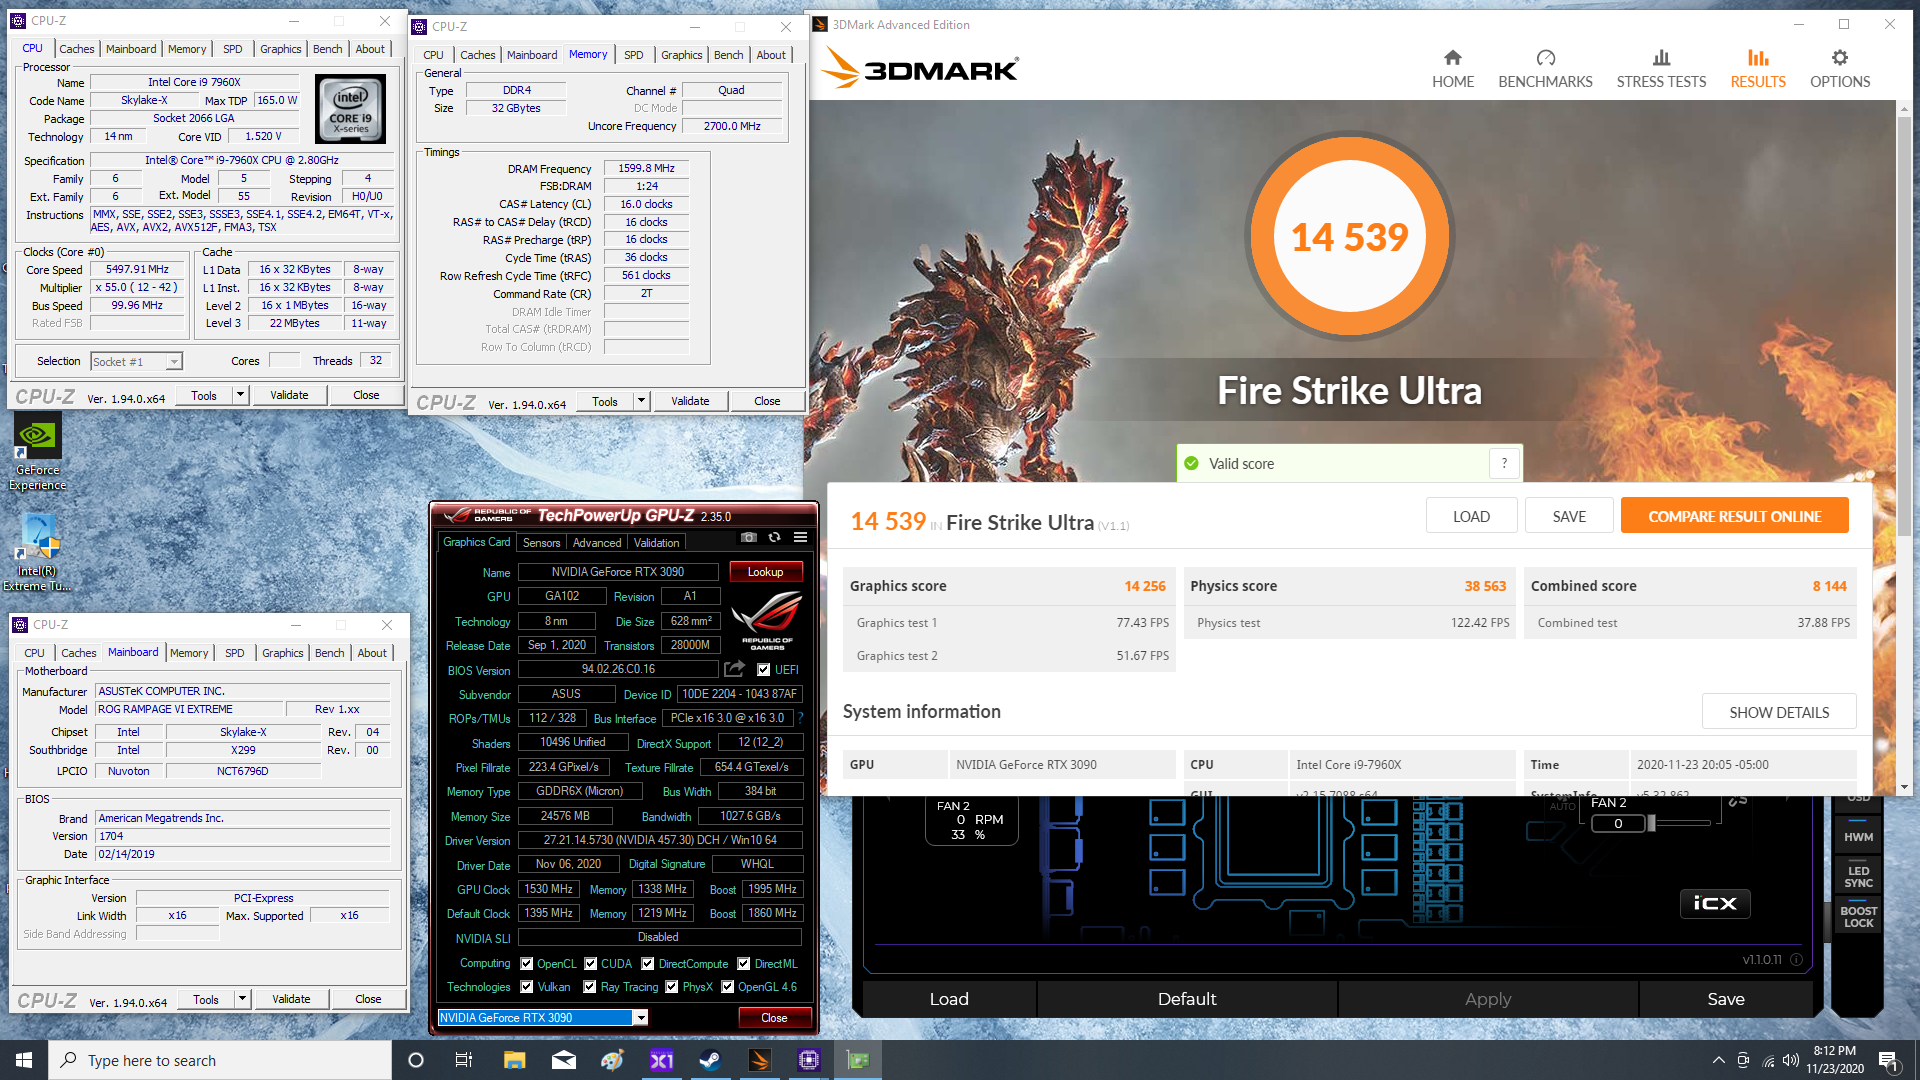Open the GPU-Z hamburger menu
This screenshot has height=1080, width=1920.
coord(800,538)
